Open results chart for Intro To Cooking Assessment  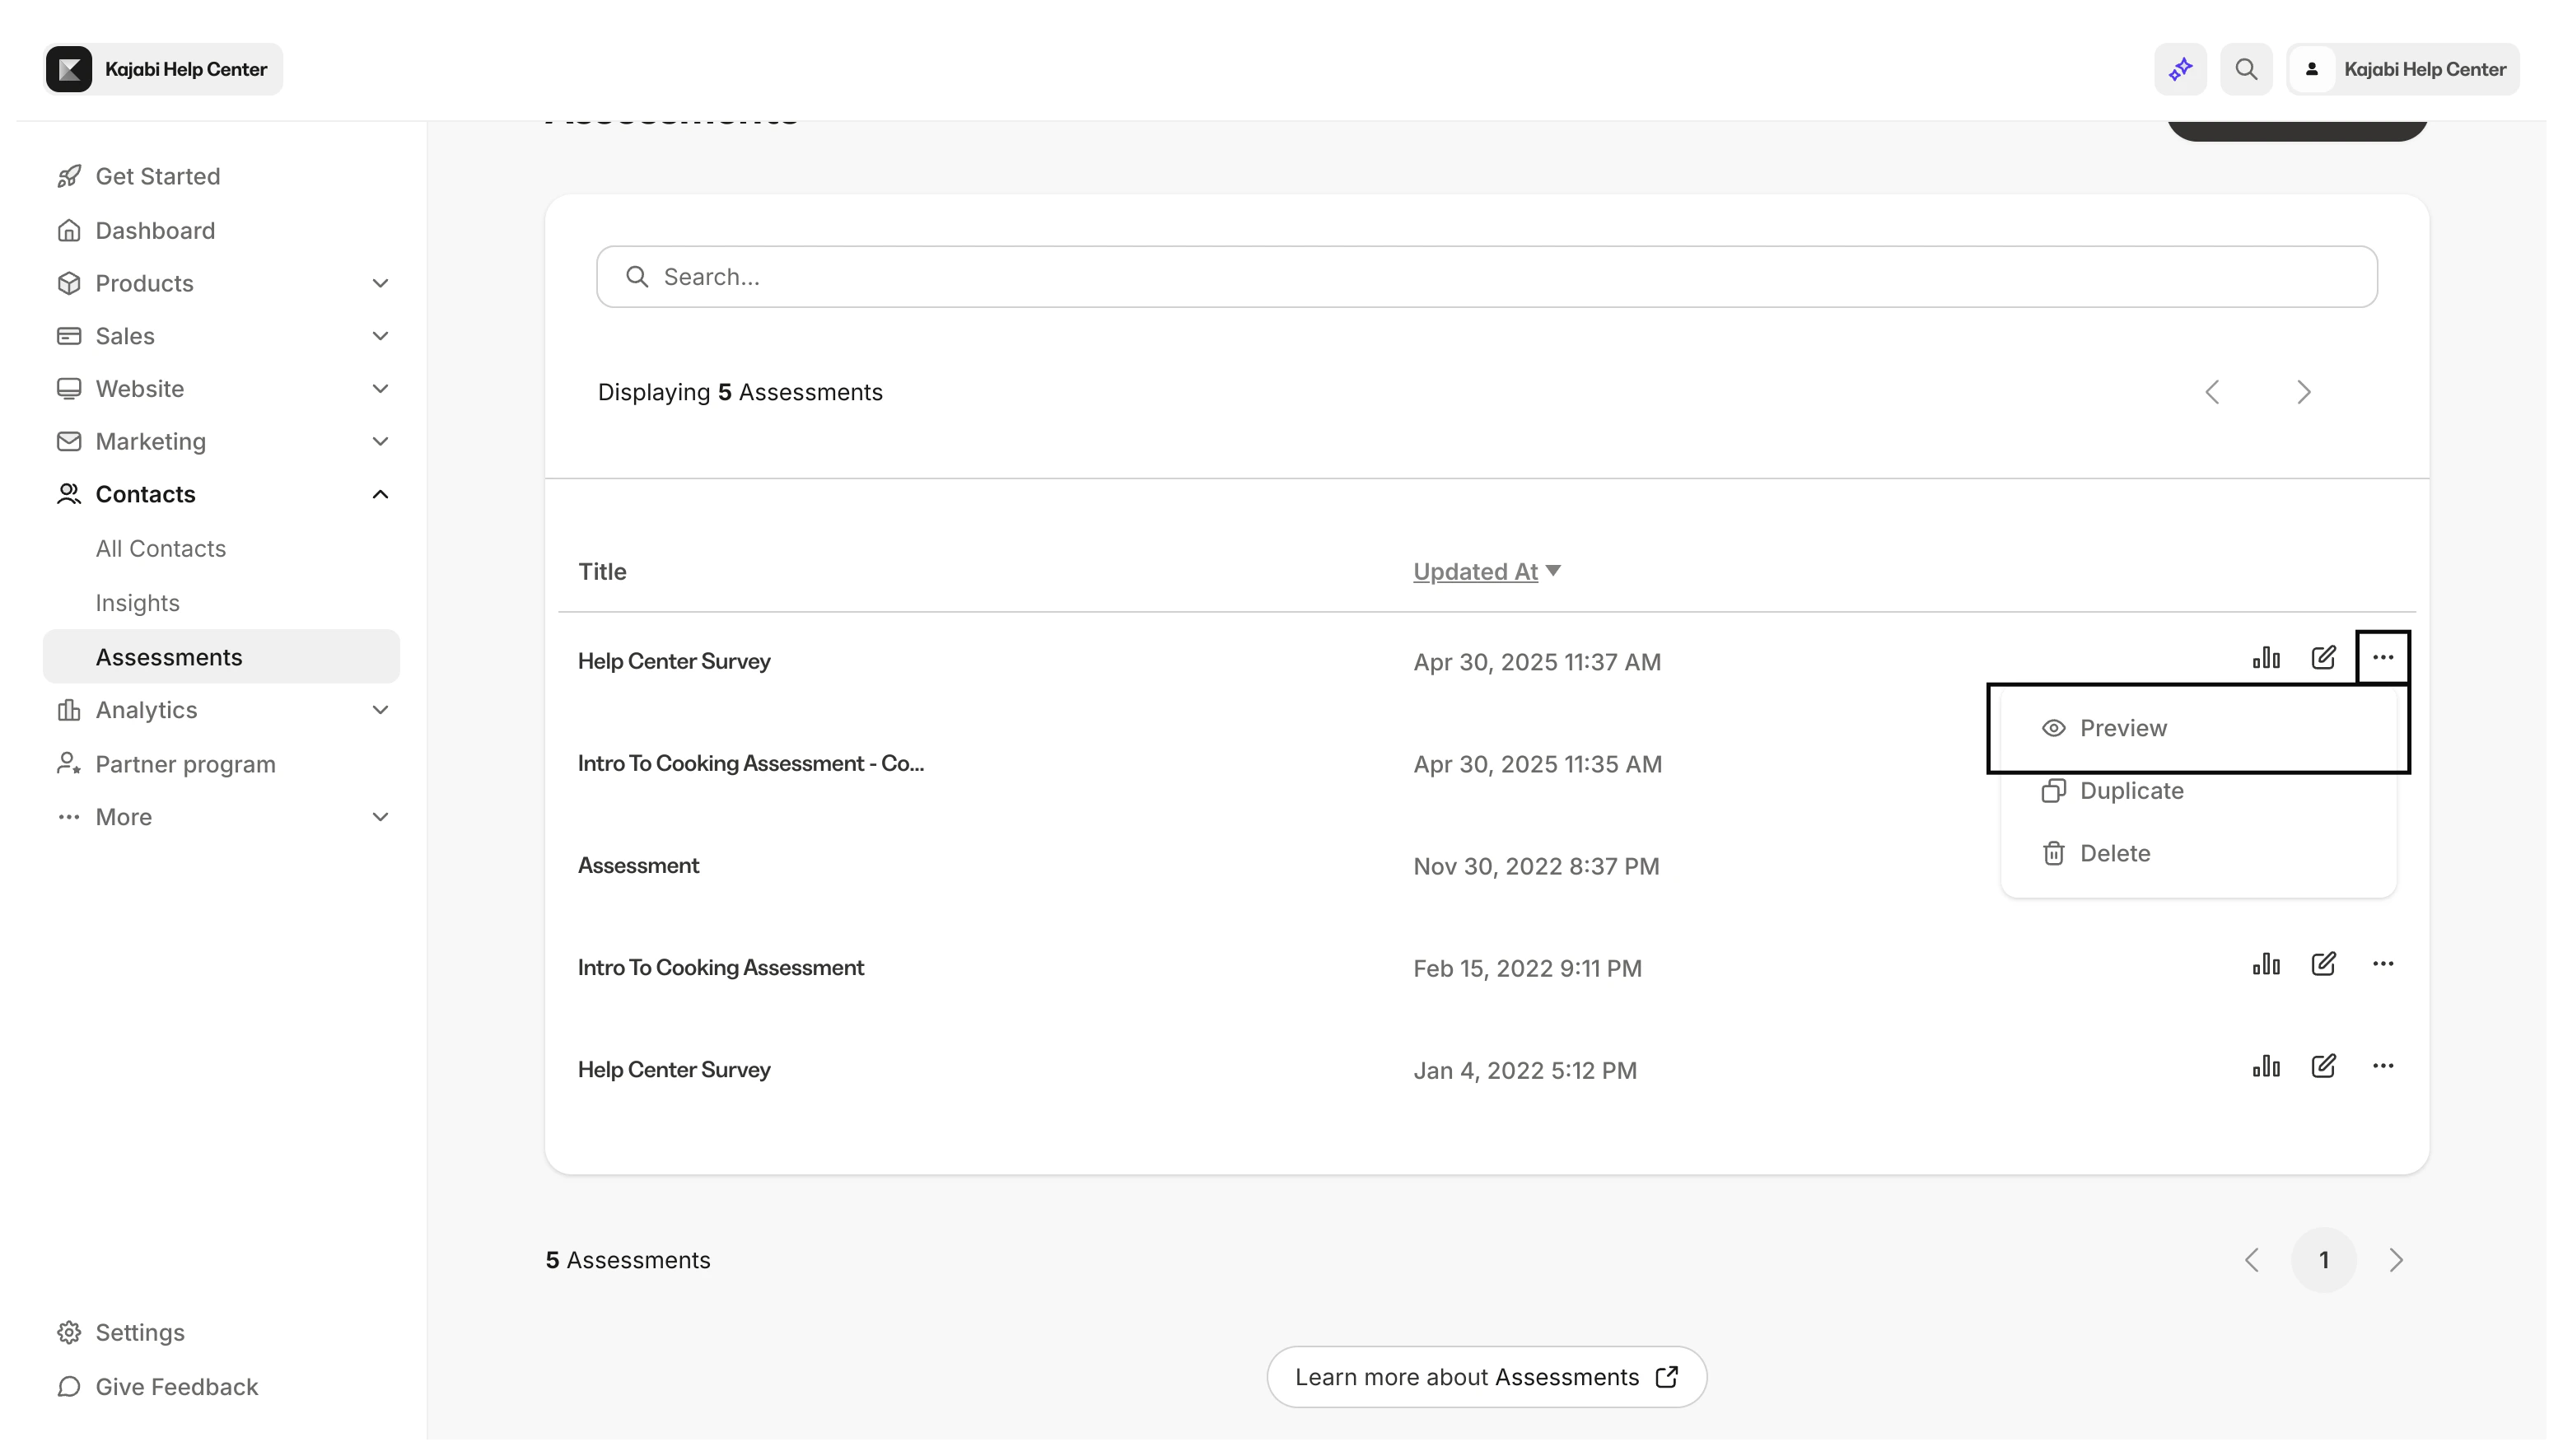[x=2266, y=964]
